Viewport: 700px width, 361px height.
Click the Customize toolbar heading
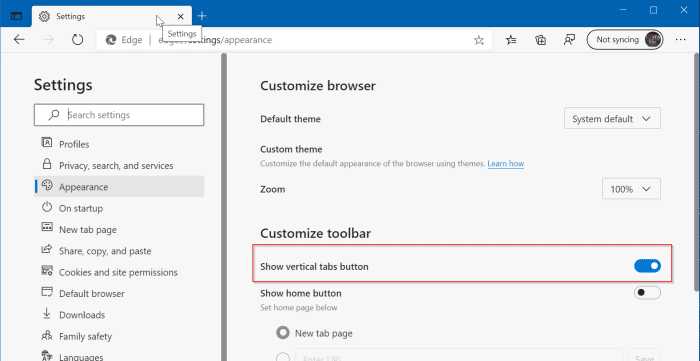tap(316, 233)
